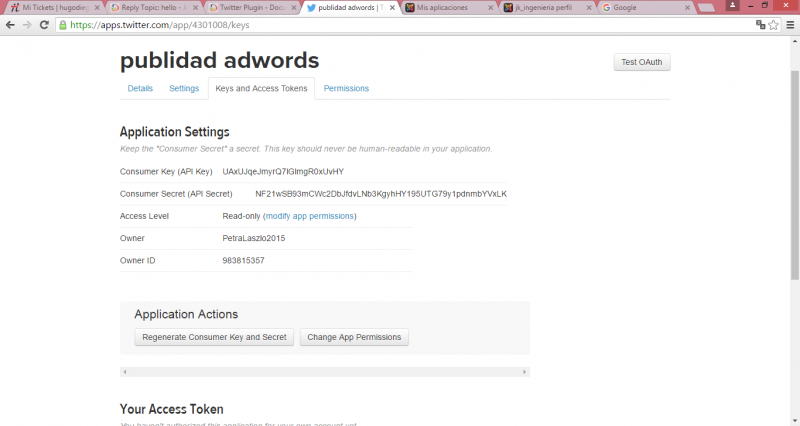The image size is (800, 426).
Task: Close the Google tab
Action: point(687,8)
